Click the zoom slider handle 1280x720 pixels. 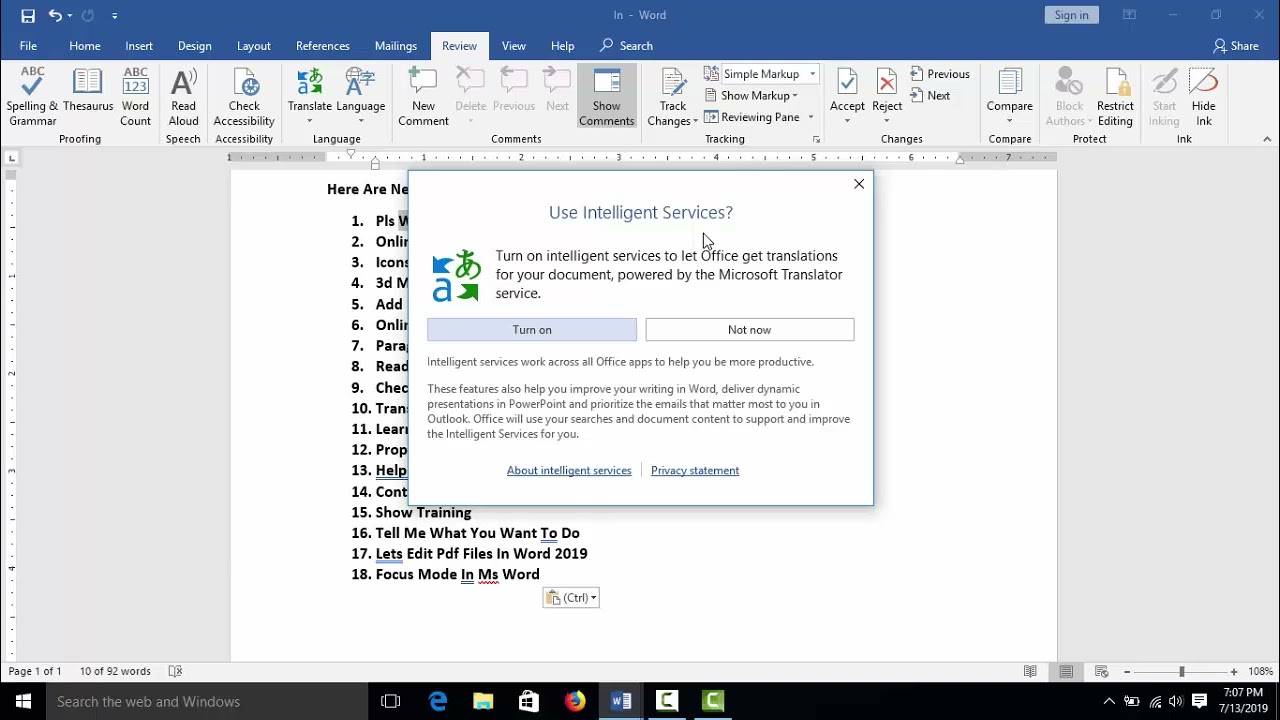click(x=1181, y=672)
